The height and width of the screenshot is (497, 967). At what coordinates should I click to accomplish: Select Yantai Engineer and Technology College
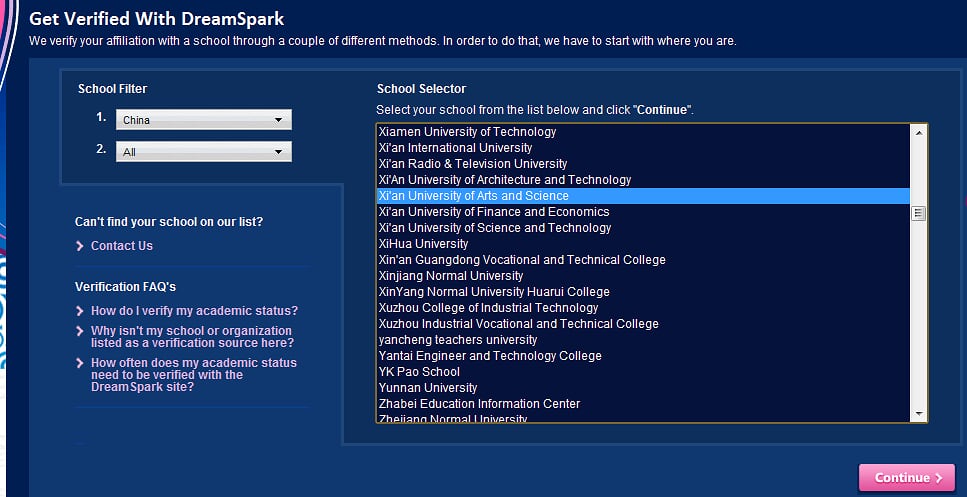643,356
